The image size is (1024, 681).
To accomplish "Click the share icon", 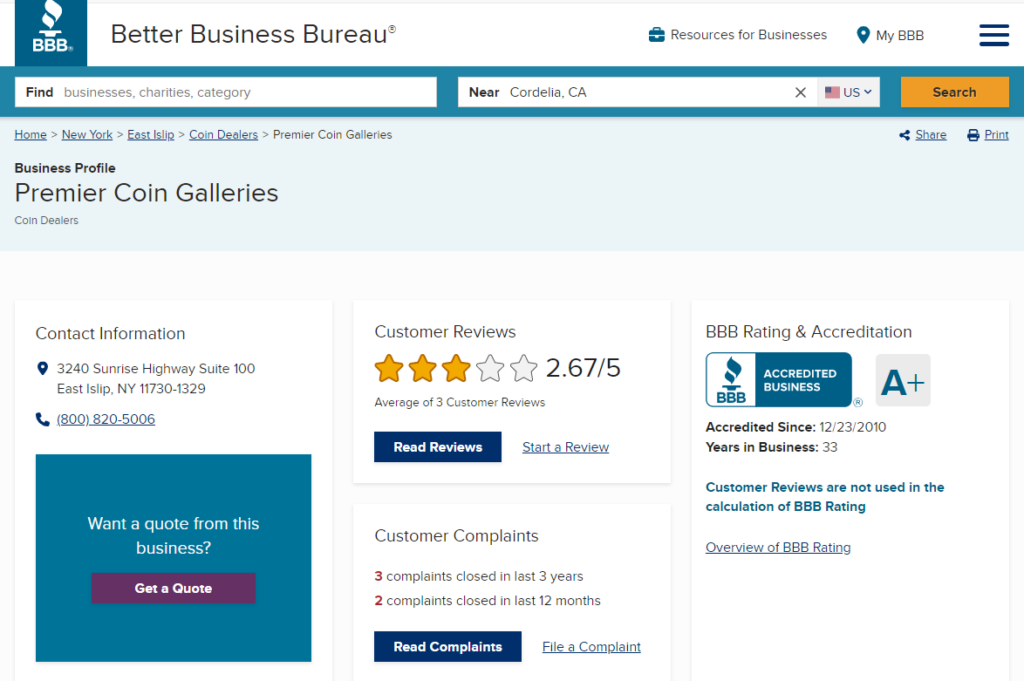I will click(x=904, y=135).
